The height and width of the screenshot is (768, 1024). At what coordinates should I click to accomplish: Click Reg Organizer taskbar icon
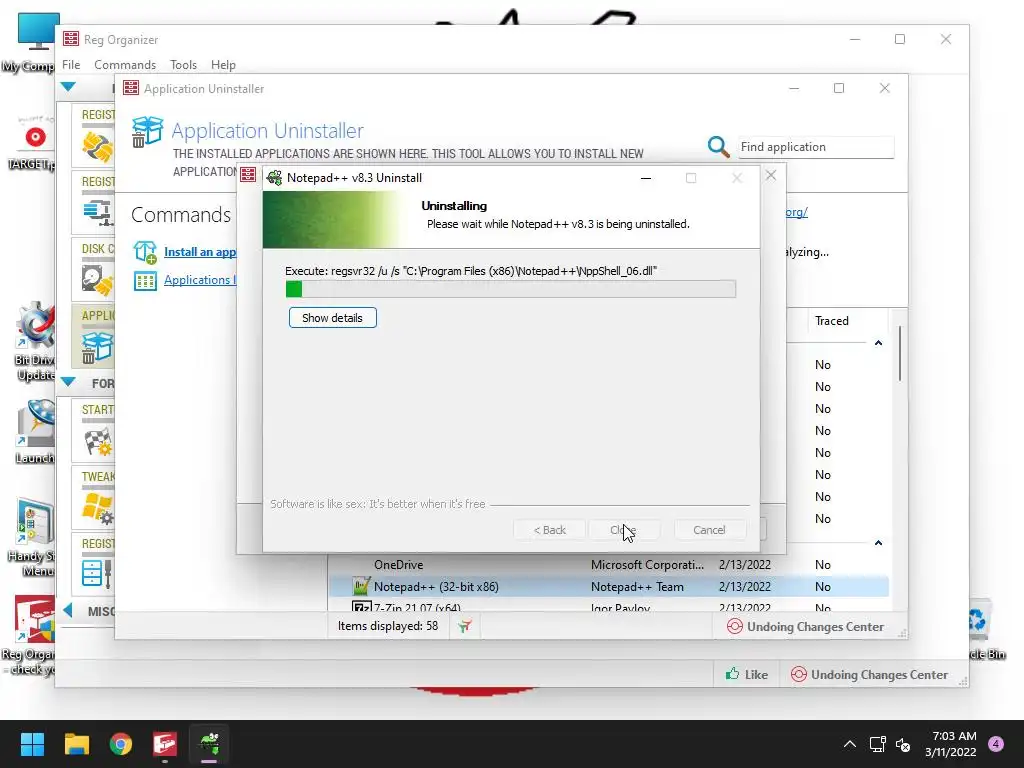pos(165,744)
